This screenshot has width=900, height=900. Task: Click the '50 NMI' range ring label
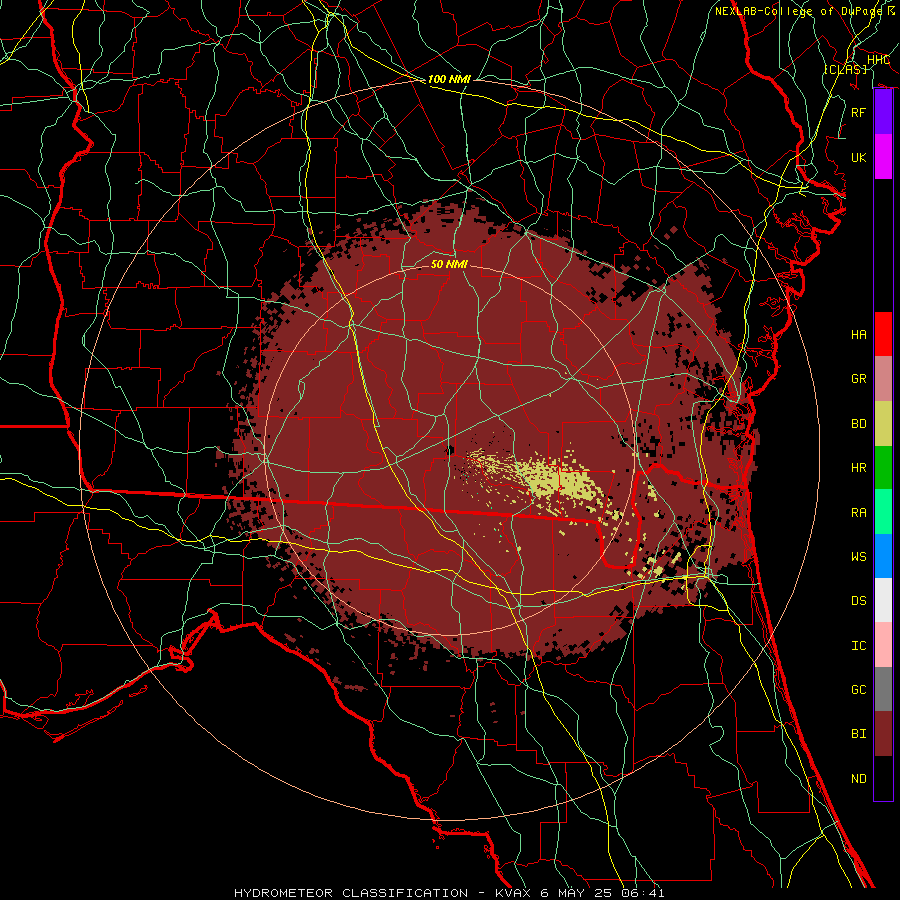pos(449,264)
